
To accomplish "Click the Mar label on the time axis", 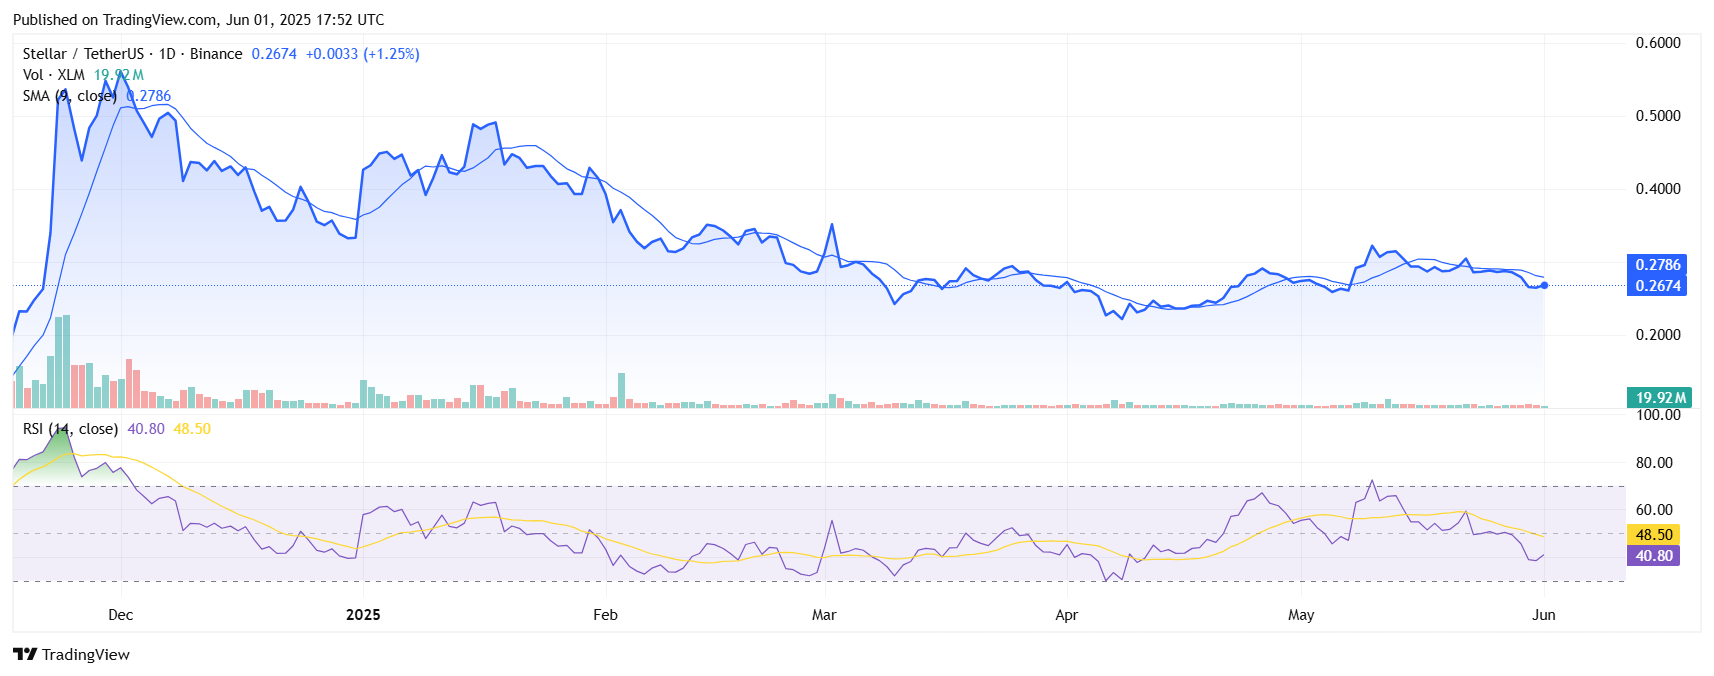I will 824,615.
